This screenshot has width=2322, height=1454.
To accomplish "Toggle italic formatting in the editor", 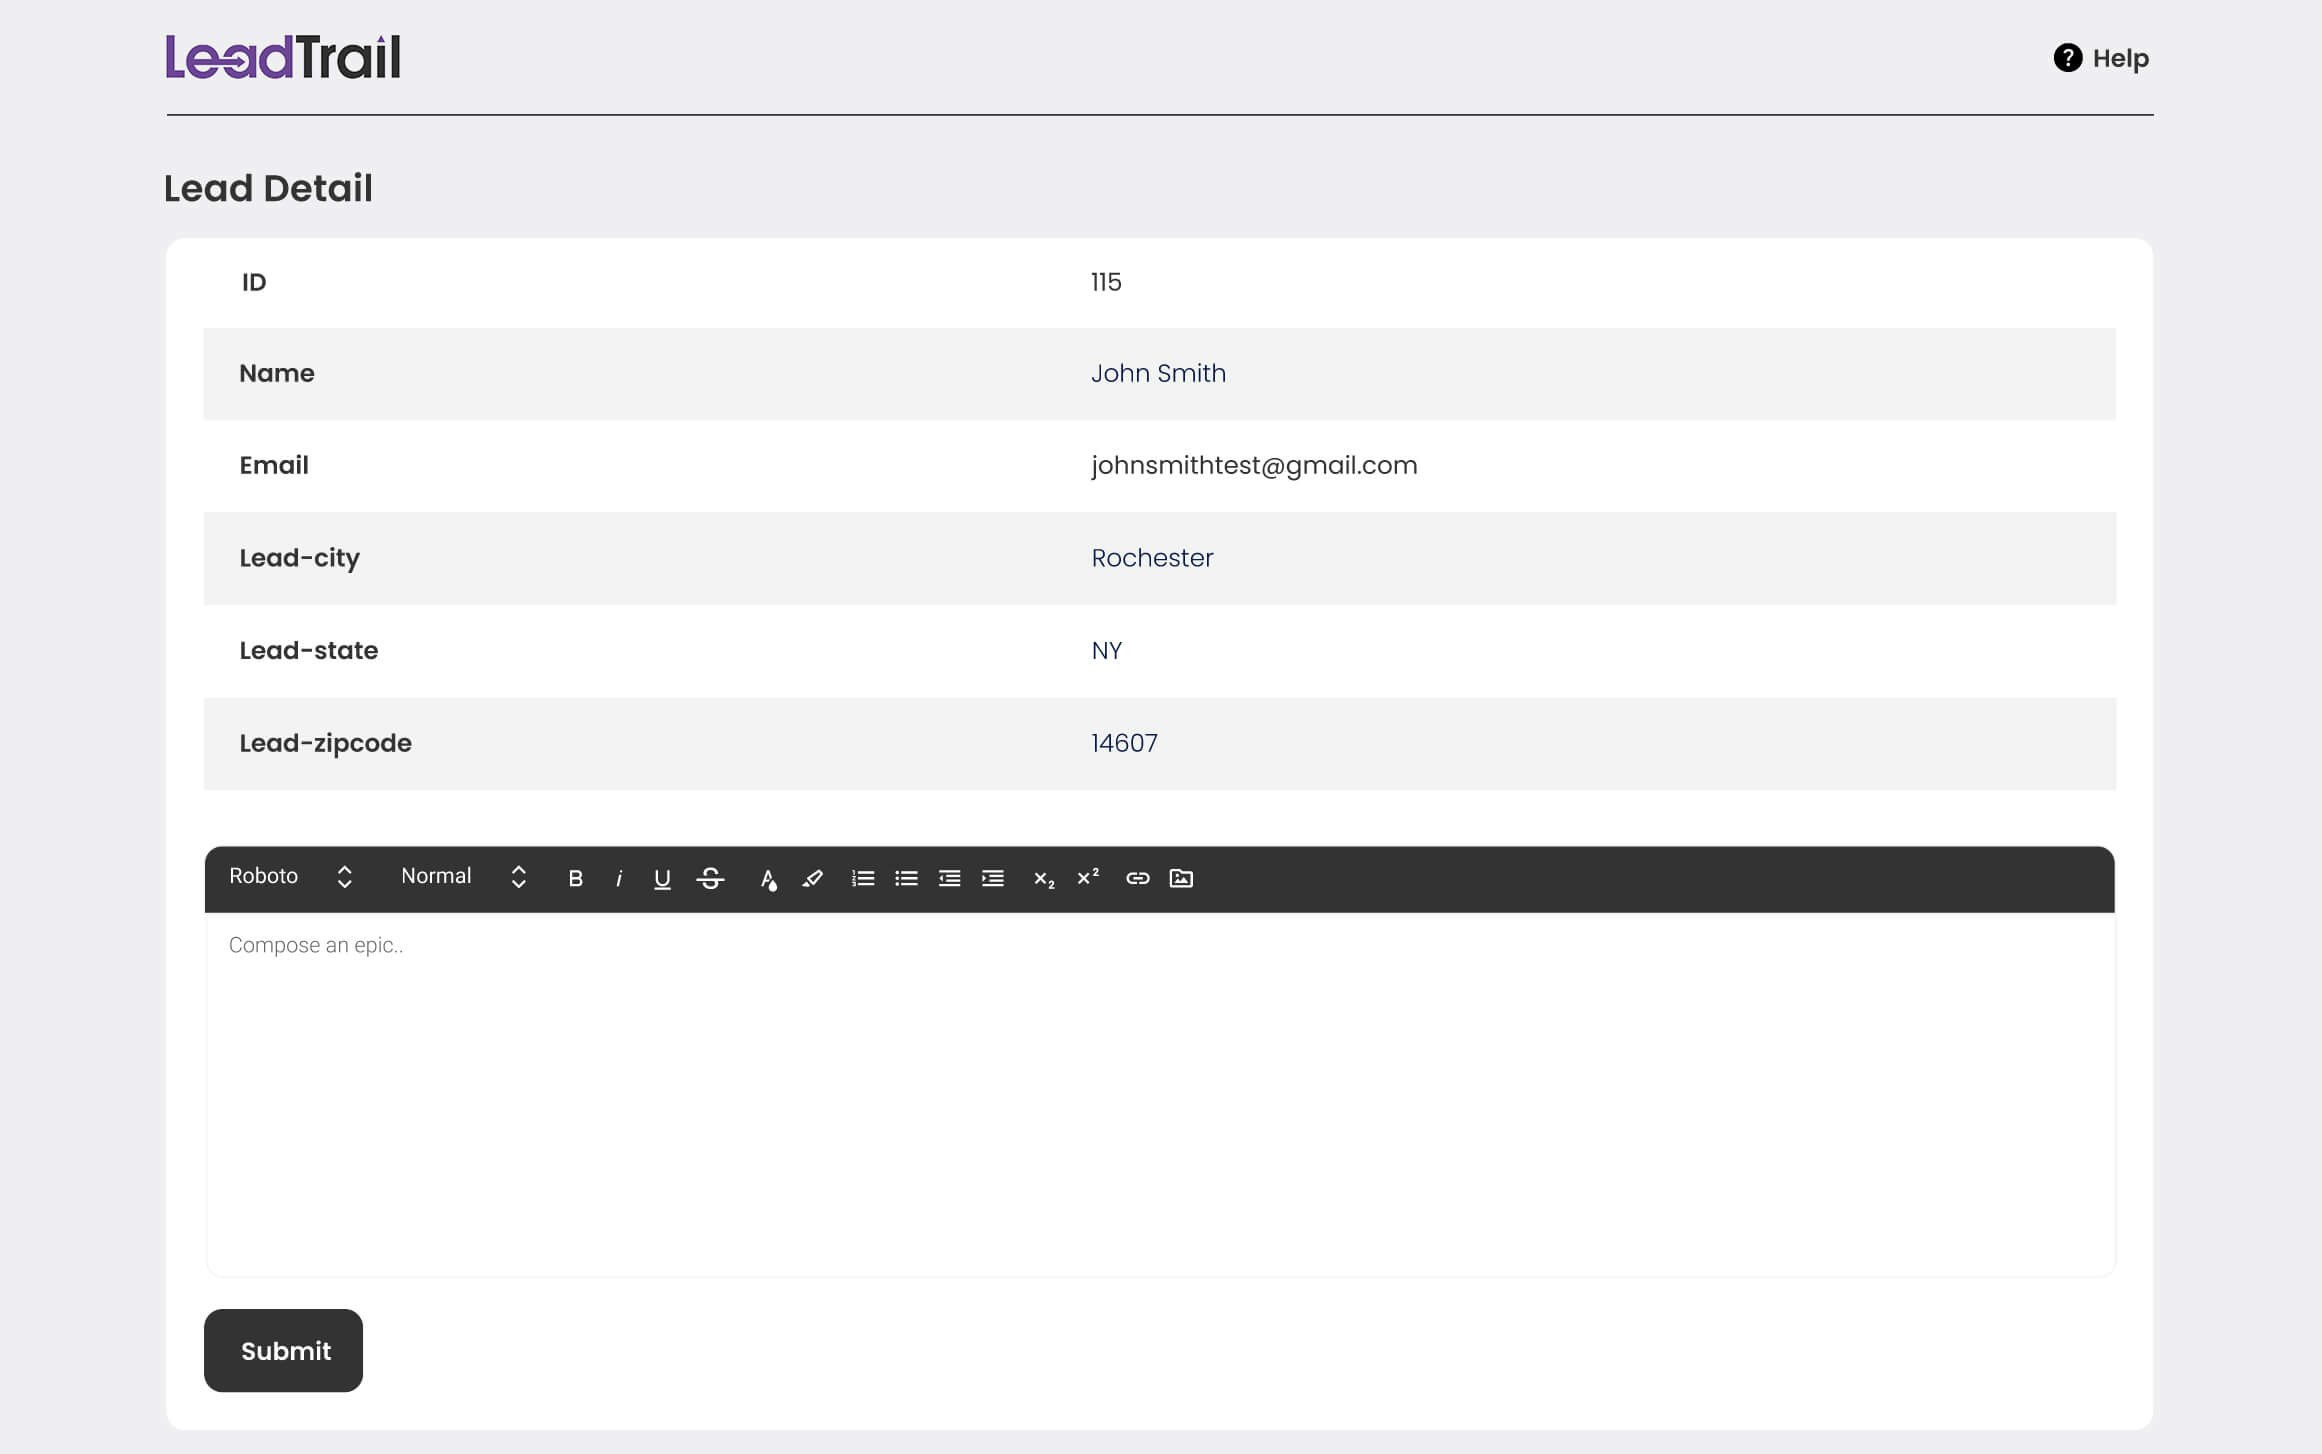I will point(619,878).
